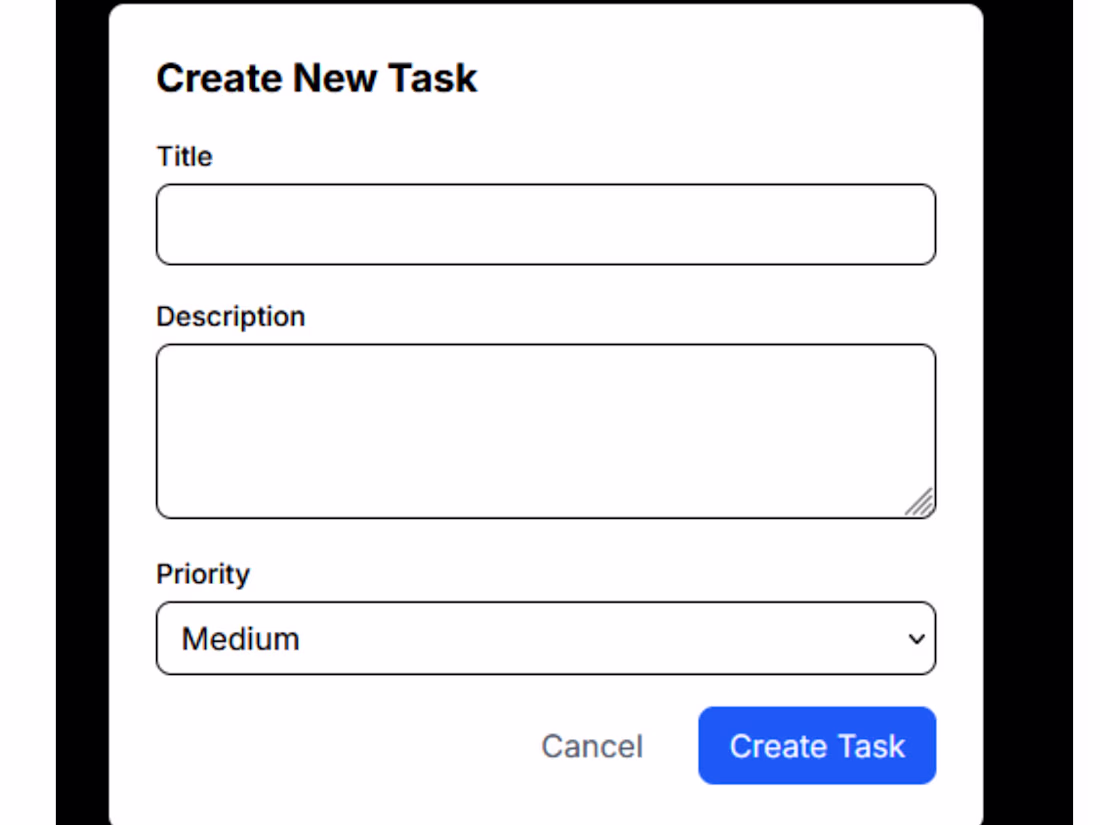Screen dimensions: 1100x825
Task: Click the 'Title' field label
Action: tap(185, 157)
